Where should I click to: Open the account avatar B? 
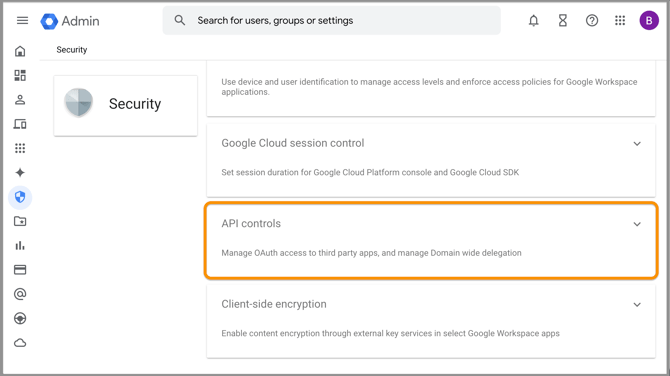click(x=649, y=21)
